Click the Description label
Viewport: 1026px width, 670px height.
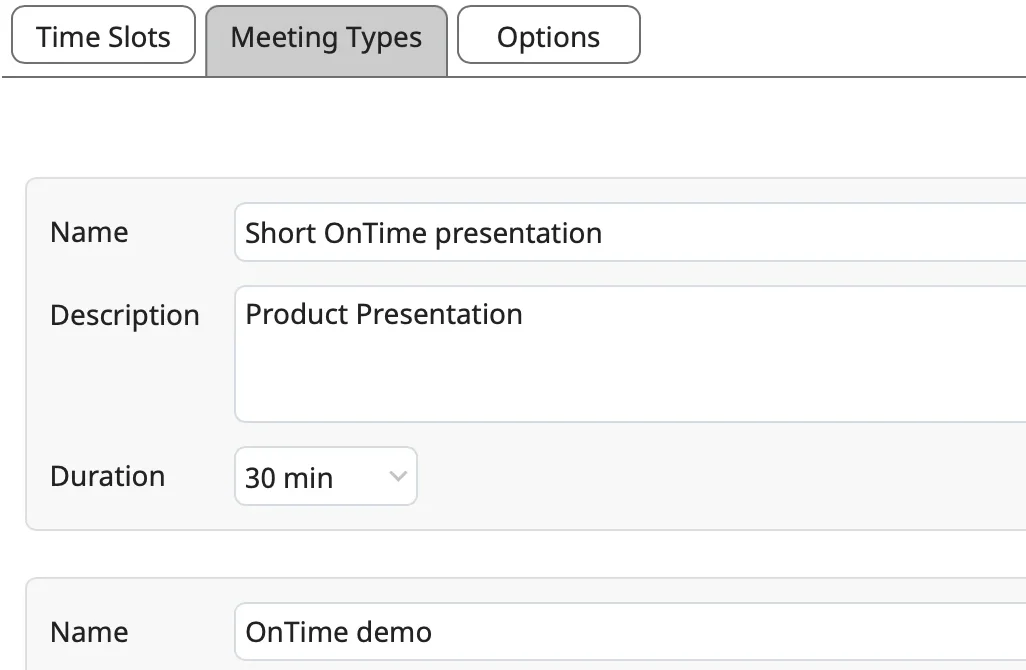[125, 315]
